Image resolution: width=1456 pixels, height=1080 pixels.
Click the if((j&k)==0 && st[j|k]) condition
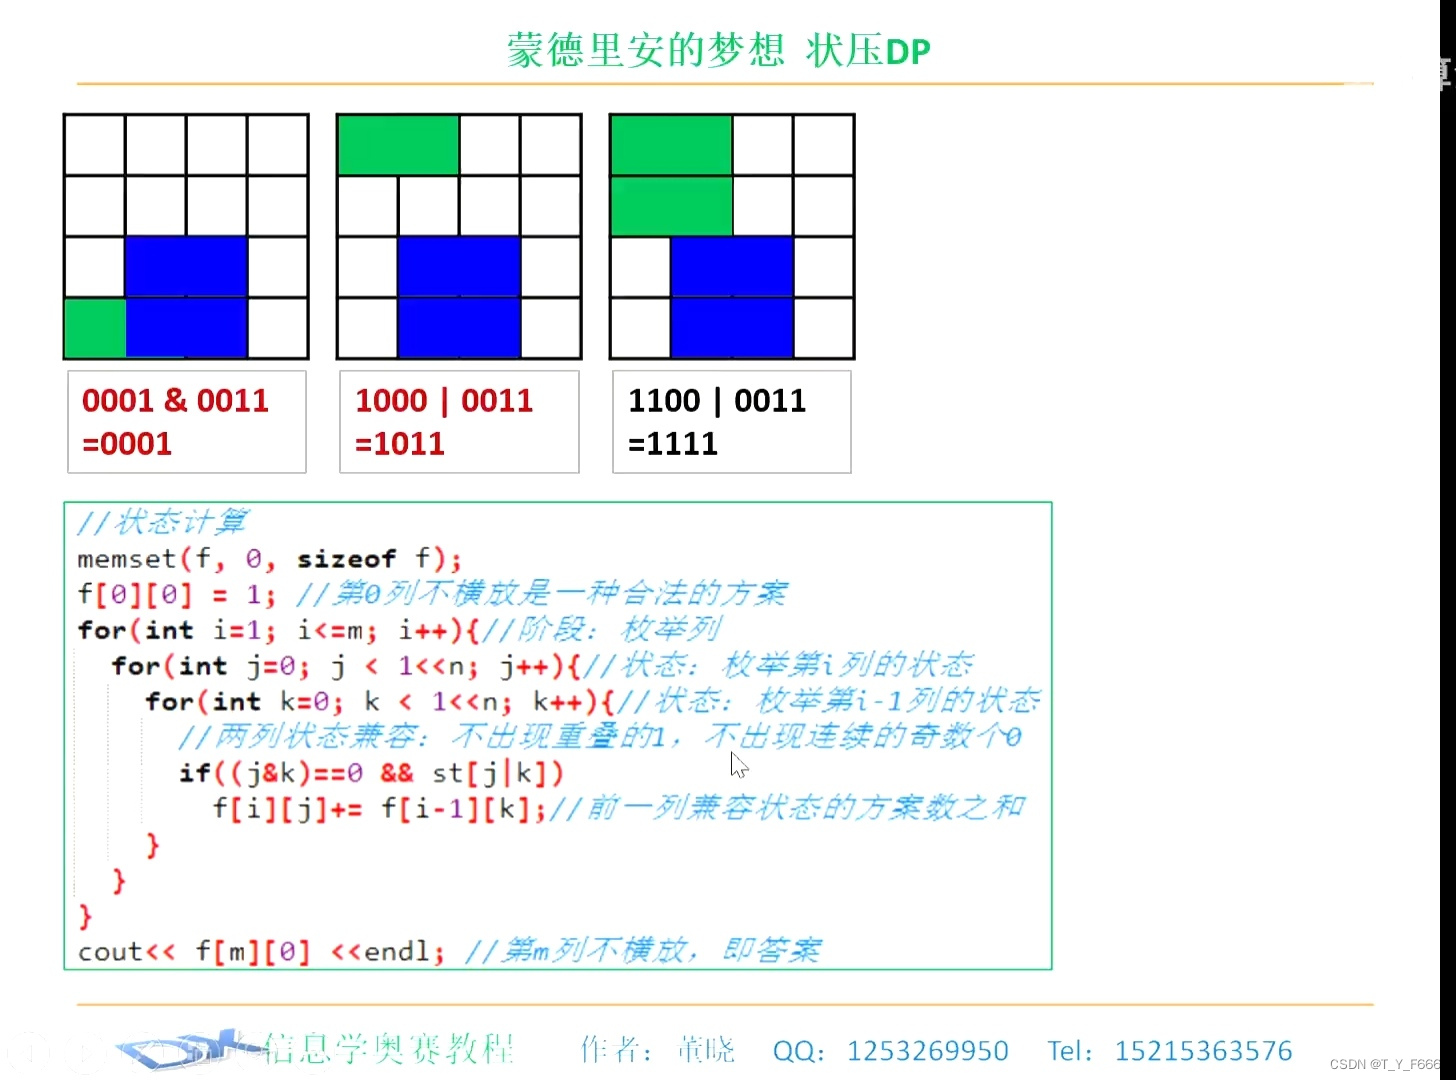(372, 773)
